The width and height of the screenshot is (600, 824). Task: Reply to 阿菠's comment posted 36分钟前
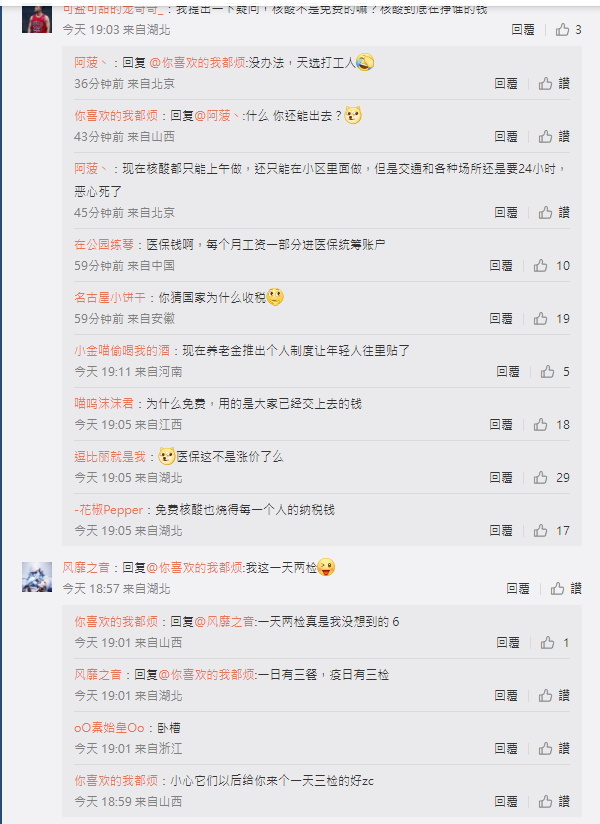point(506,83)
